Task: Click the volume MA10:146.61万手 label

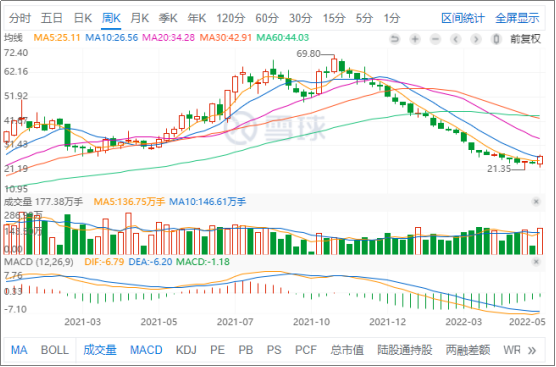Action: 207,202
